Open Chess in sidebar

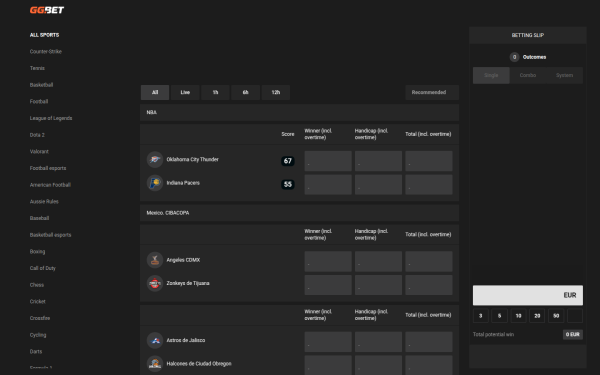coord(37,285)
